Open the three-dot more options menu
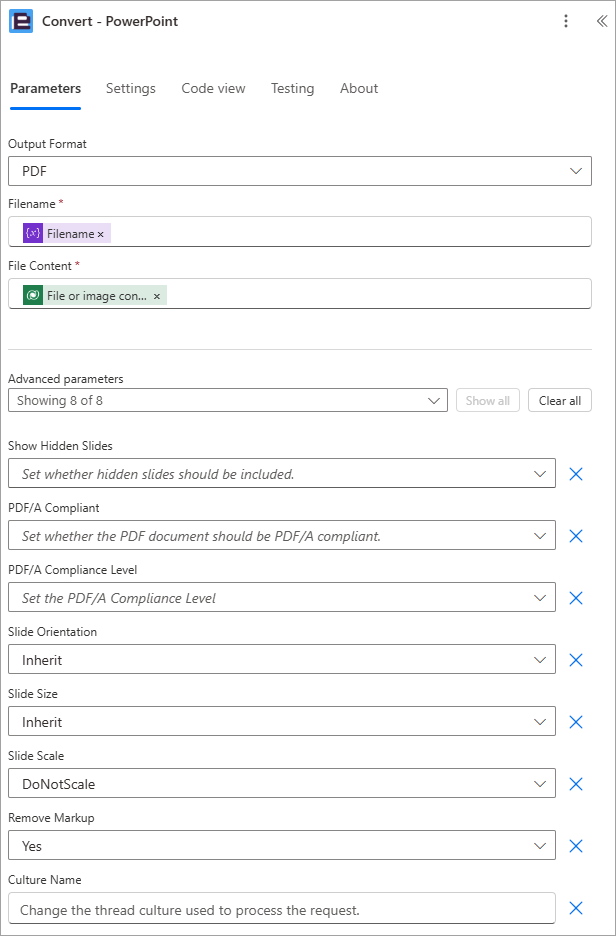This screenshot has width=616, height=936. coord(566,21)
